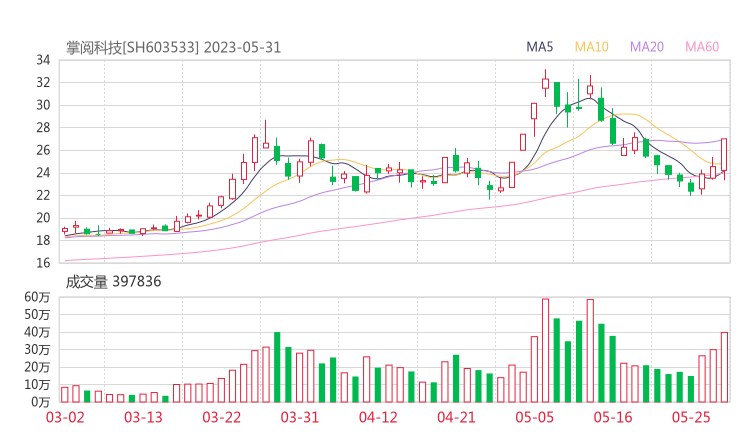Click the 32 price axis label
Screen dimensions: 740x440
coord(43,83)
